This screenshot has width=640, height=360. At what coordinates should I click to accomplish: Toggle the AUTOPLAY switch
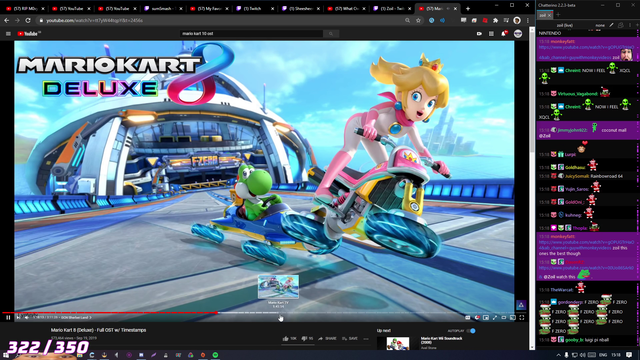471,331
